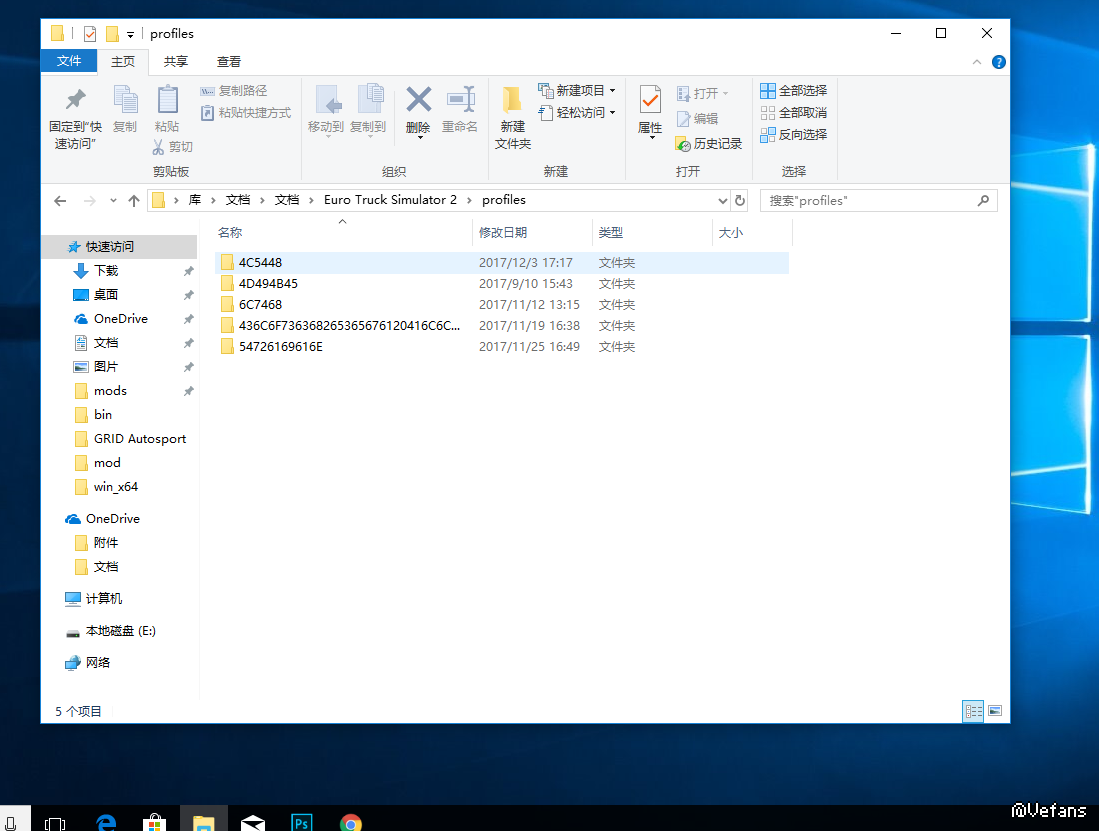This screenshot has height=831, width=1099.
Task: Switch to the View (查看) ribbon tab
Action: [x=229, y=62]
